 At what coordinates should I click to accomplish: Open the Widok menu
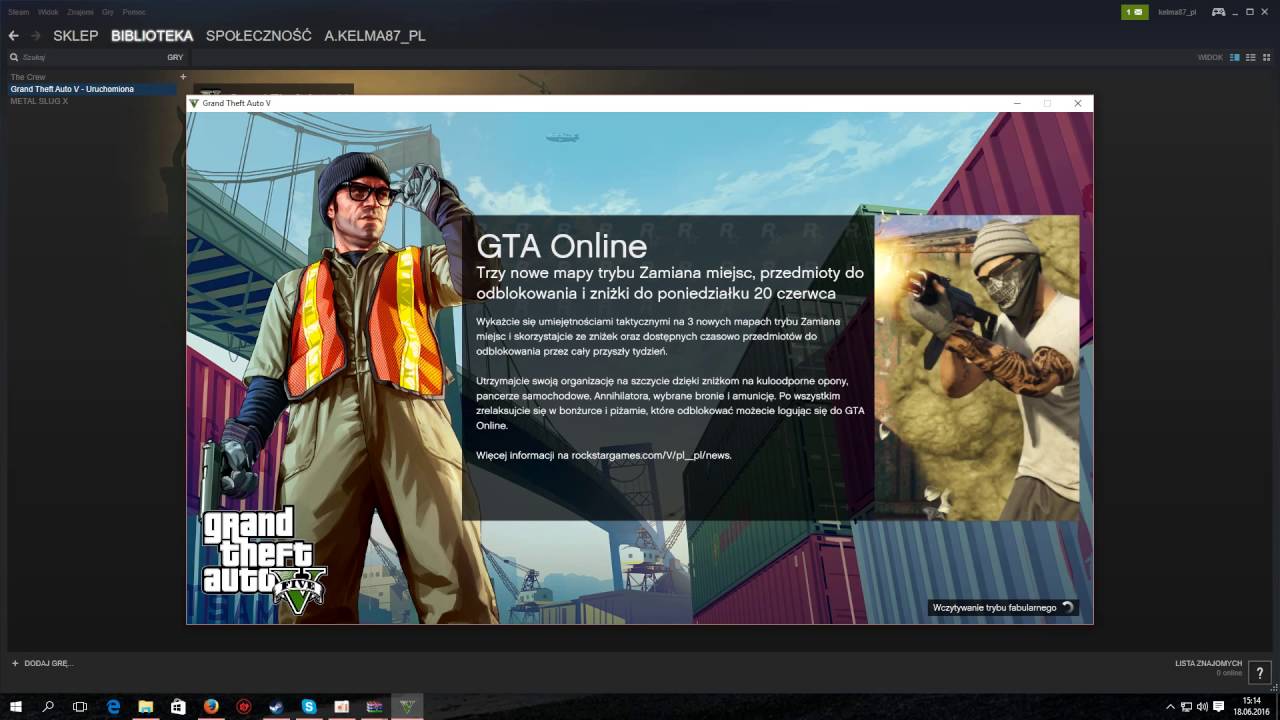[x=48, y=12]
